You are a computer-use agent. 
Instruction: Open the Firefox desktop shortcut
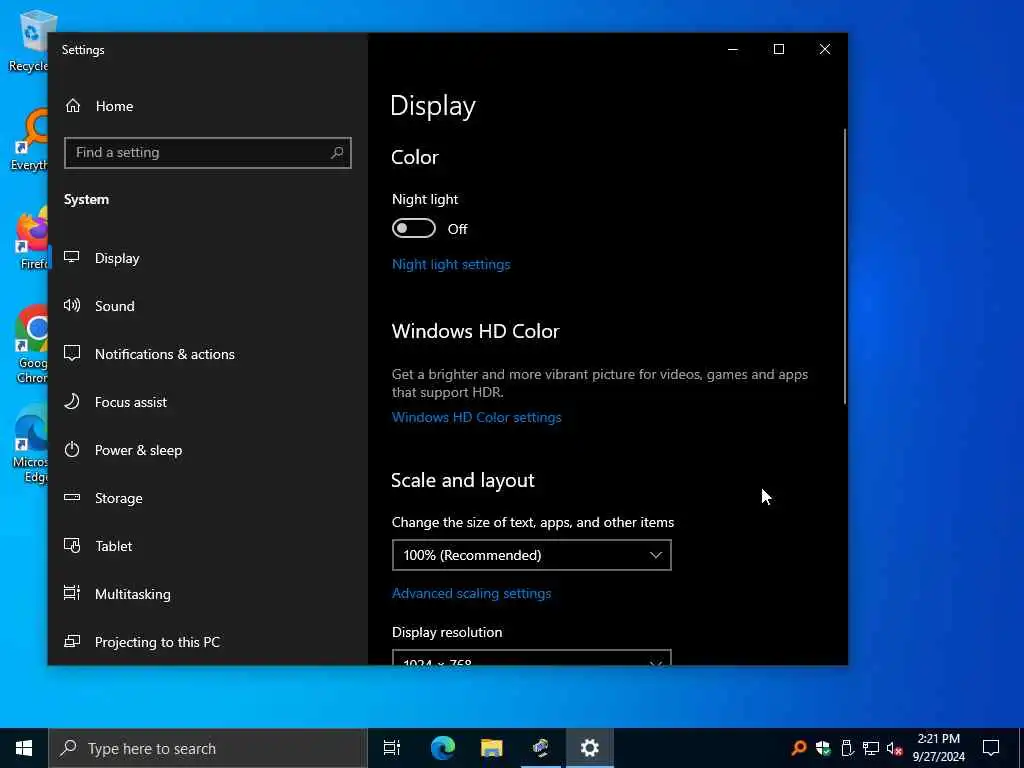(x=31, y=238)
